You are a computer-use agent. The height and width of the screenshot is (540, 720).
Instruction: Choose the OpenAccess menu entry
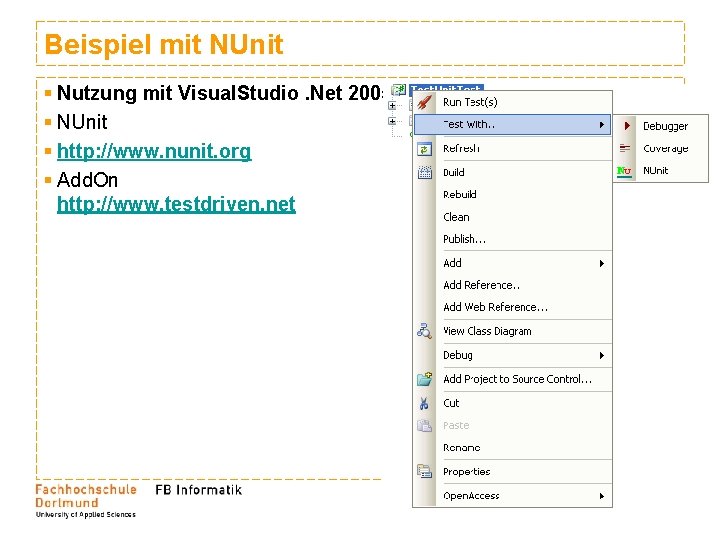(512, 496)
